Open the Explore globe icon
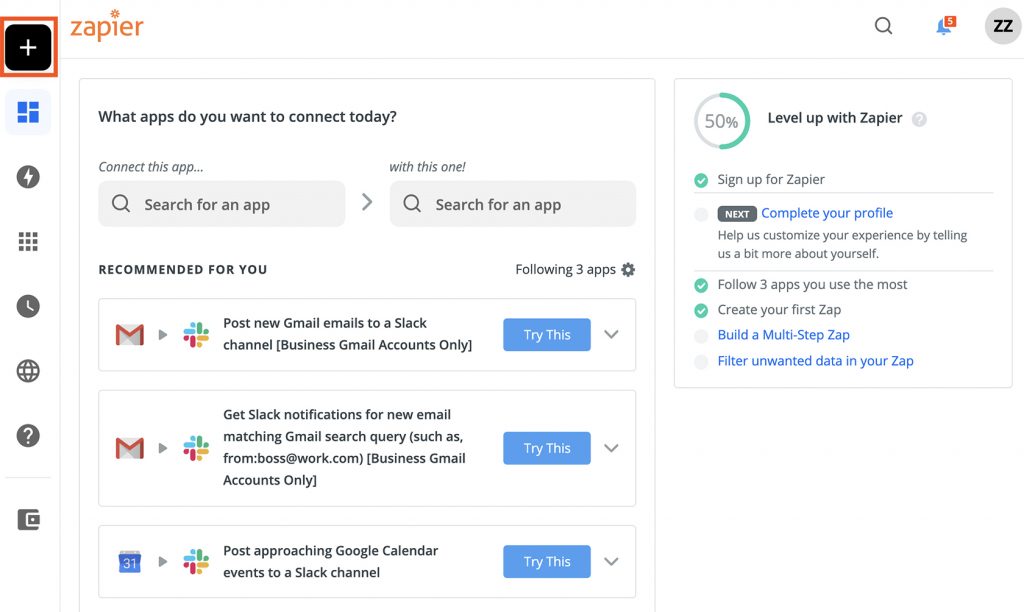This screenshot has height=612, width=1024. (x=28, y=371)
